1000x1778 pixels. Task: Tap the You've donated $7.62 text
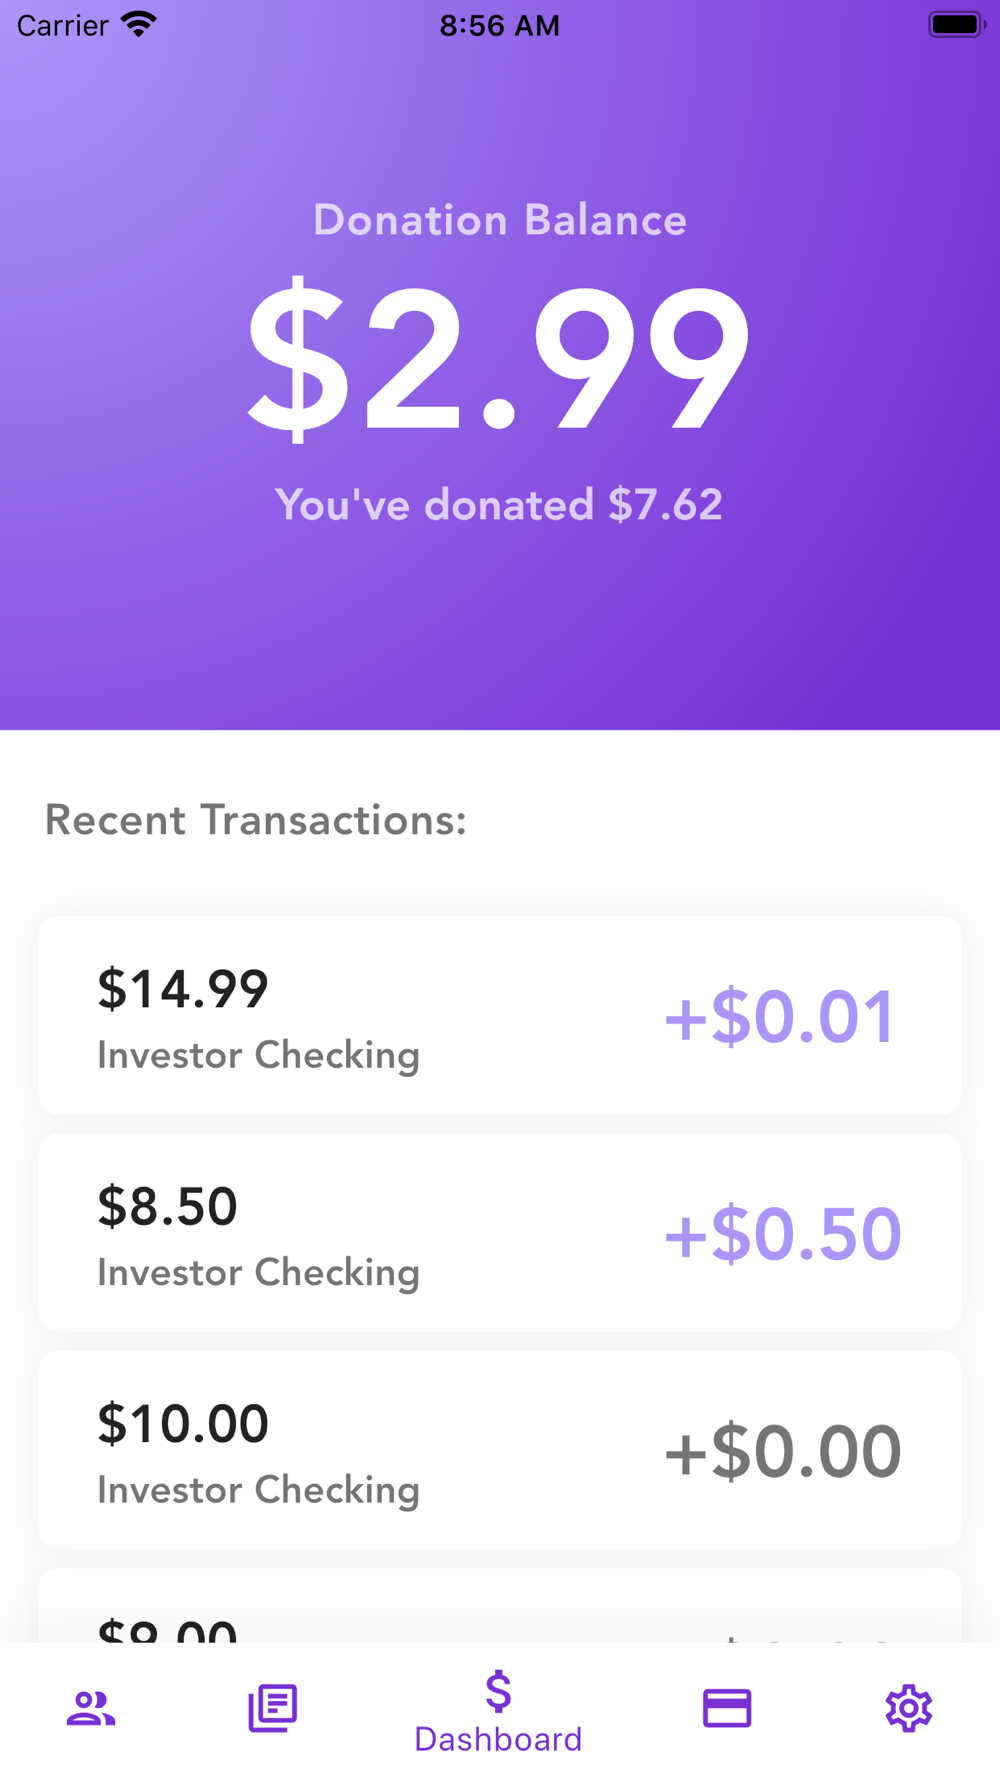coord(499,505)
